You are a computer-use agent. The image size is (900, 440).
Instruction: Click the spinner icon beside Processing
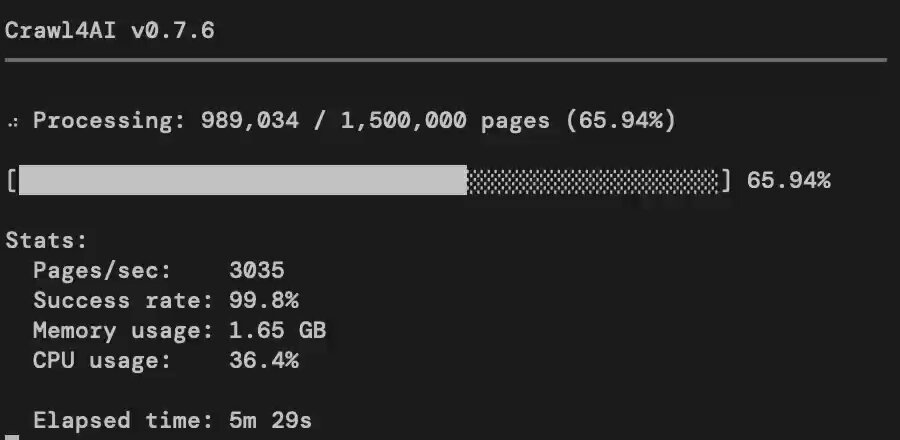[x=12, y=122]
